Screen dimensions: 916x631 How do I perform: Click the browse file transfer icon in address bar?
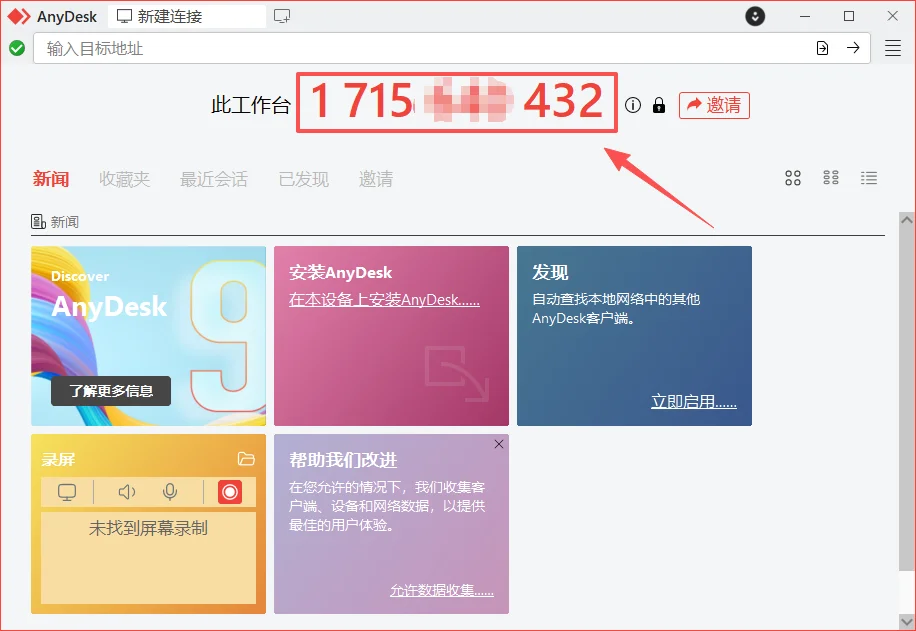pos(822,48)
